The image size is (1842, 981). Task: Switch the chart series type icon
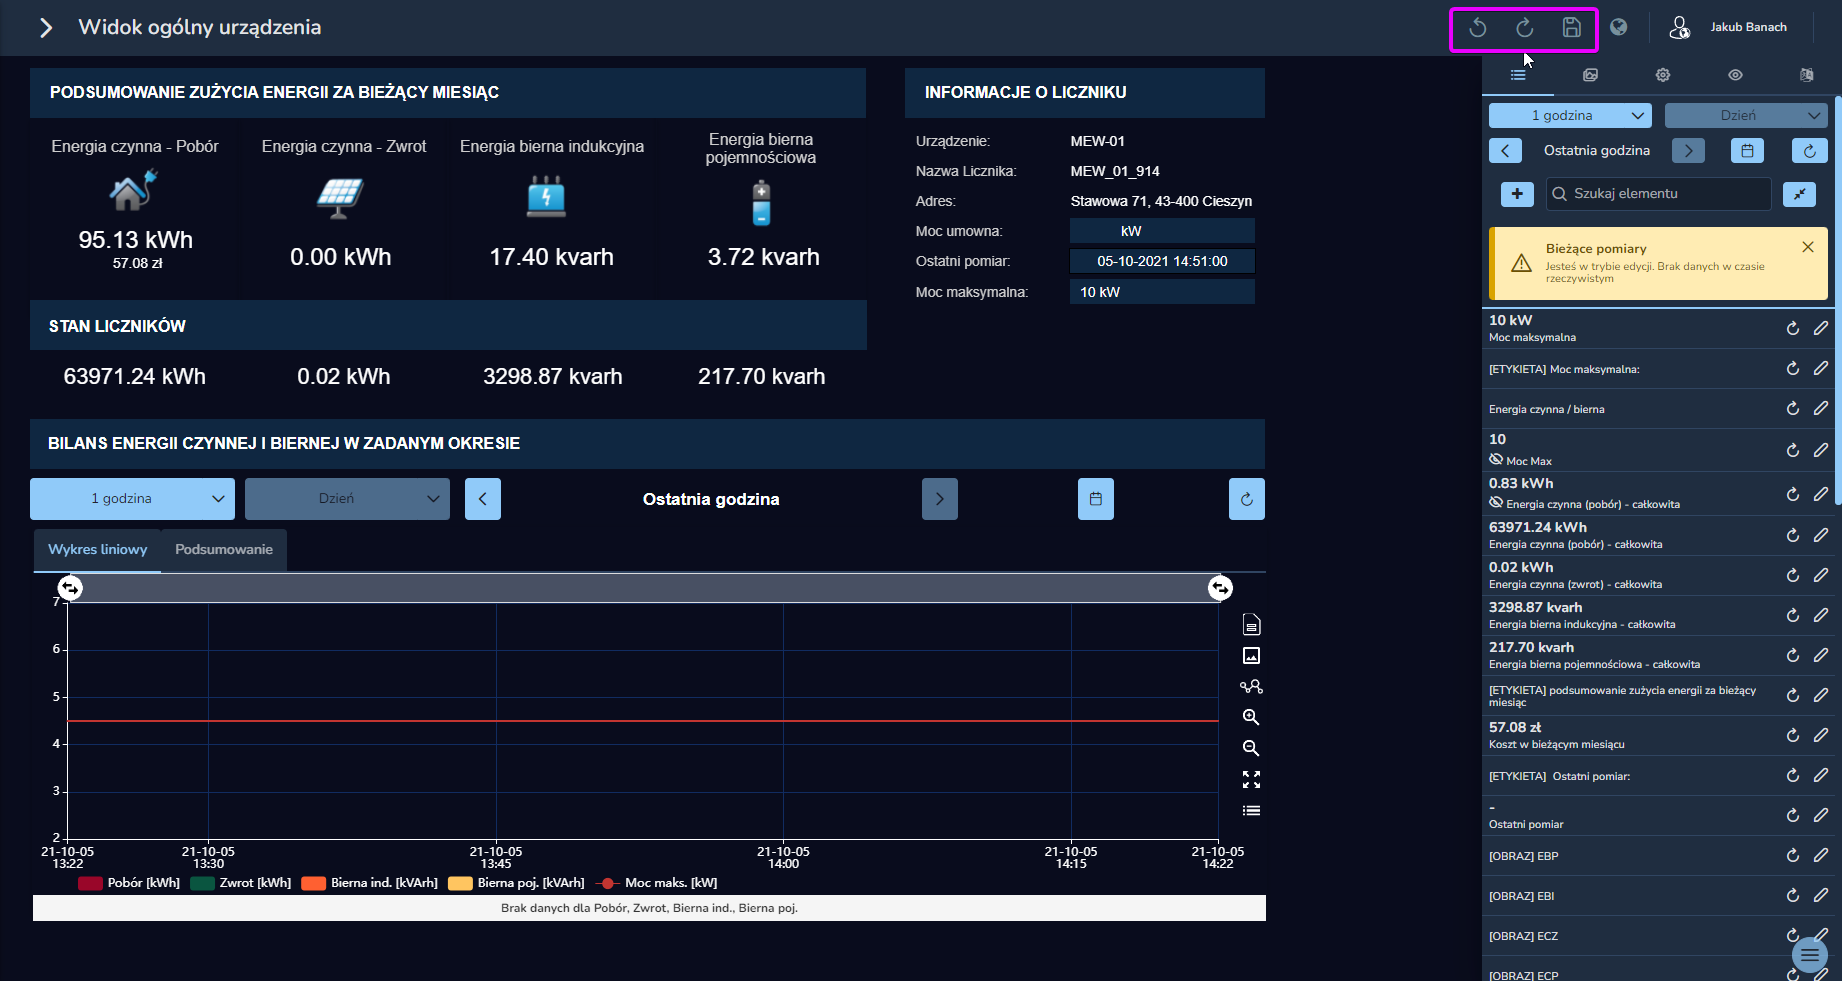(x=1251, y=687)
